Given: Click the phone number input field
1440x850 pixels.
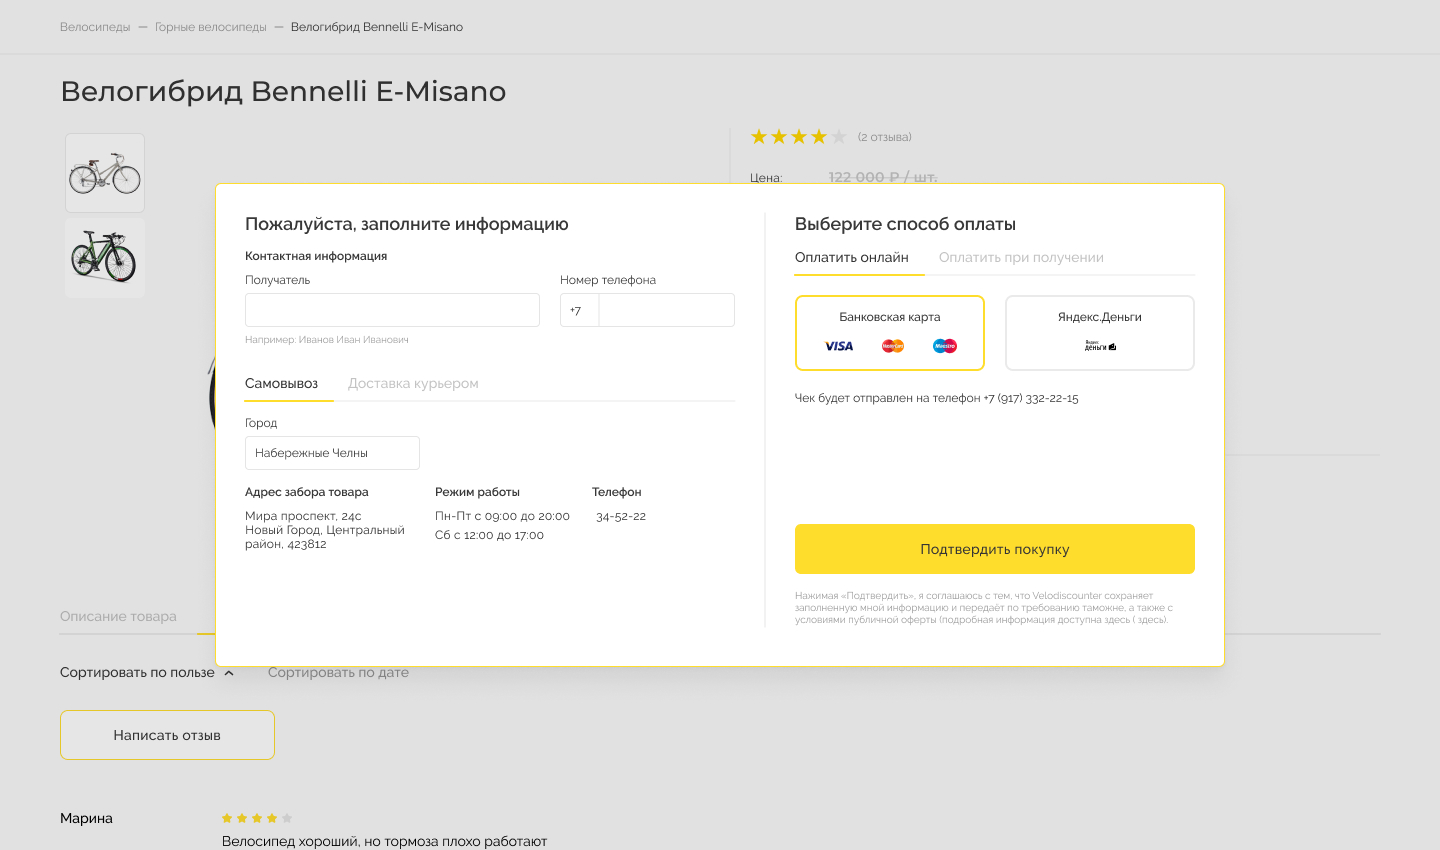Looking at the screenshot, I should [x=667, y=310].
